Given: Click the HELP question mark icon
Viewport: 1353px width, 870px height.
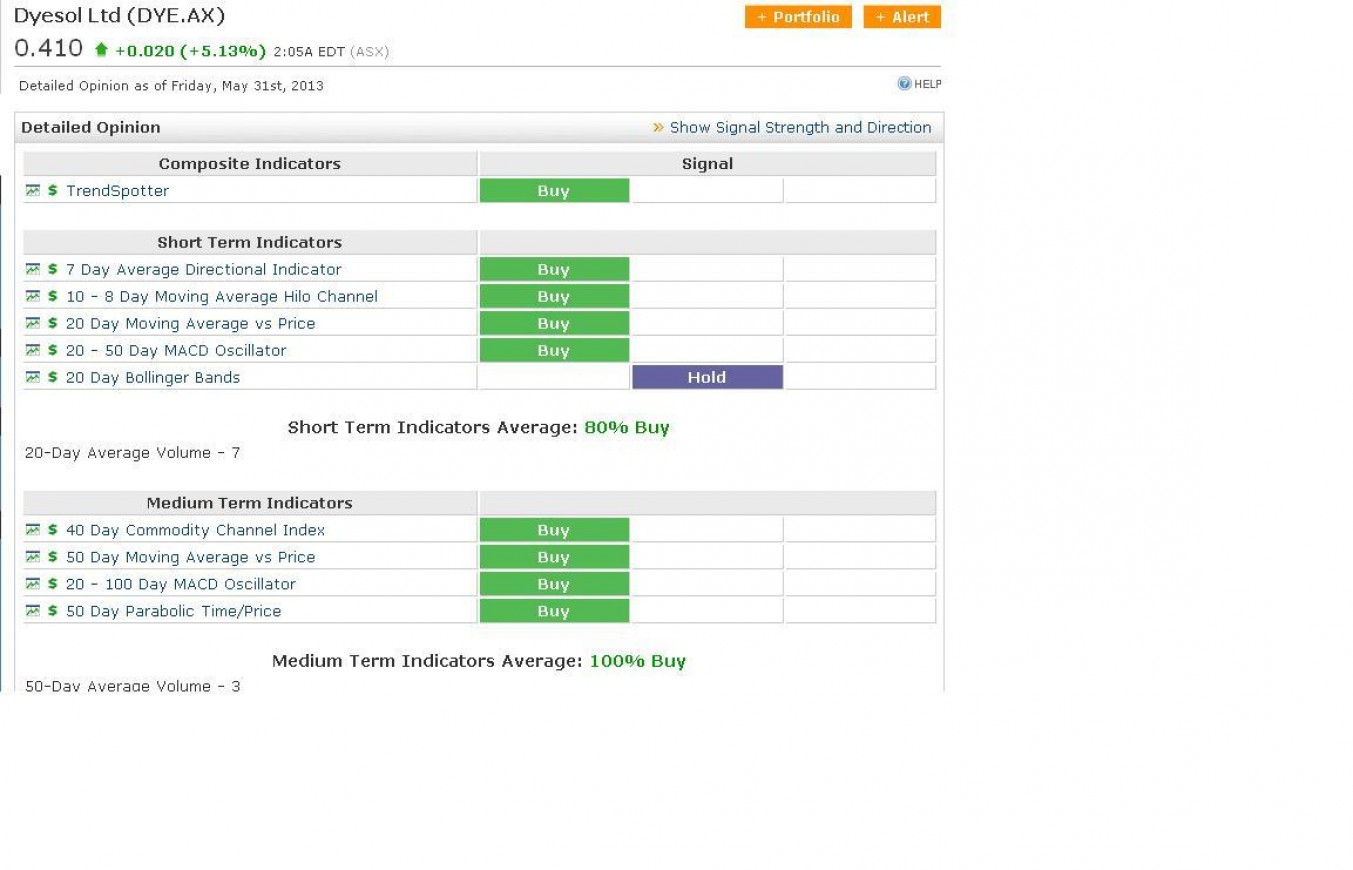Looking at the screenshot, I should [904, 84].
